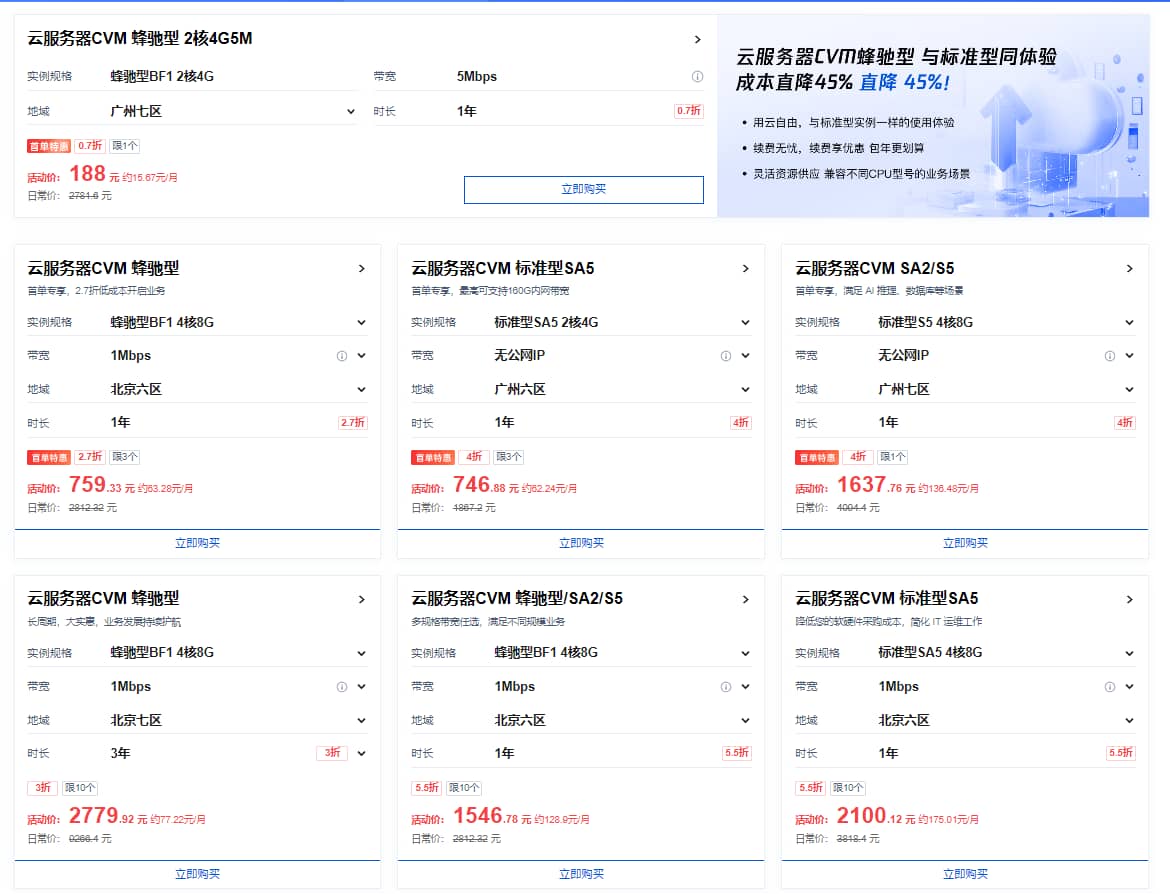Expand the 广州七区 region dropdown in top card
This screenshot has width=1170, height=894.
[x=350, y=112]
